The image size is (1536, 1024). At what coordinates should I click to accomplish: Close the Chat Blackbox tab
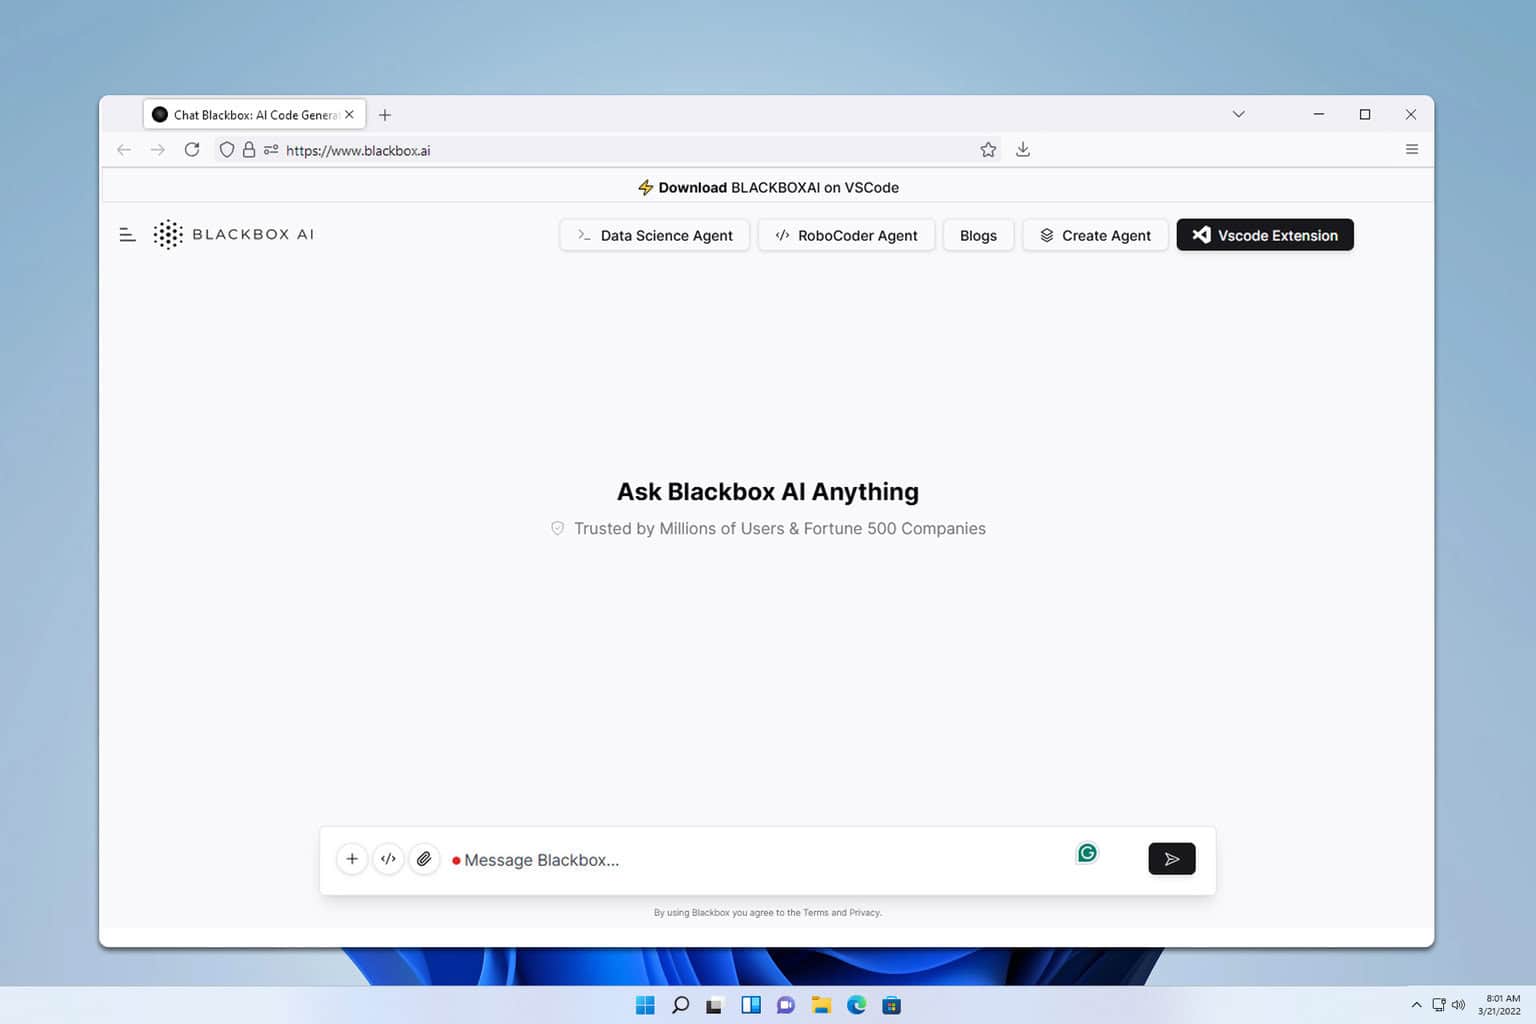click(x=349, y=115)
